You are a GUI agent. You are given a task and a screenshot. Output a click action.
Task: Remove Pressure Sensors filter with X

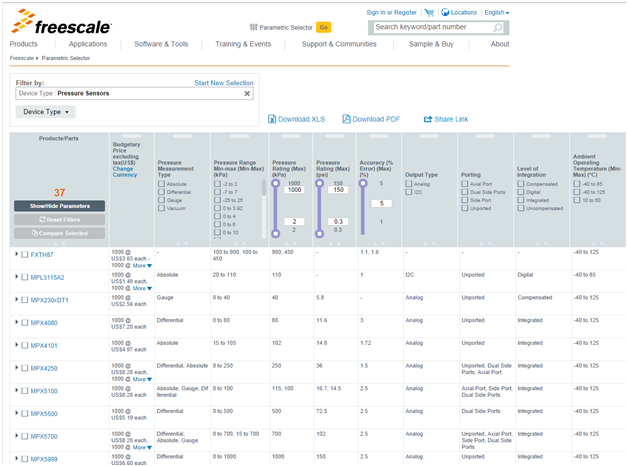(247, 93)
